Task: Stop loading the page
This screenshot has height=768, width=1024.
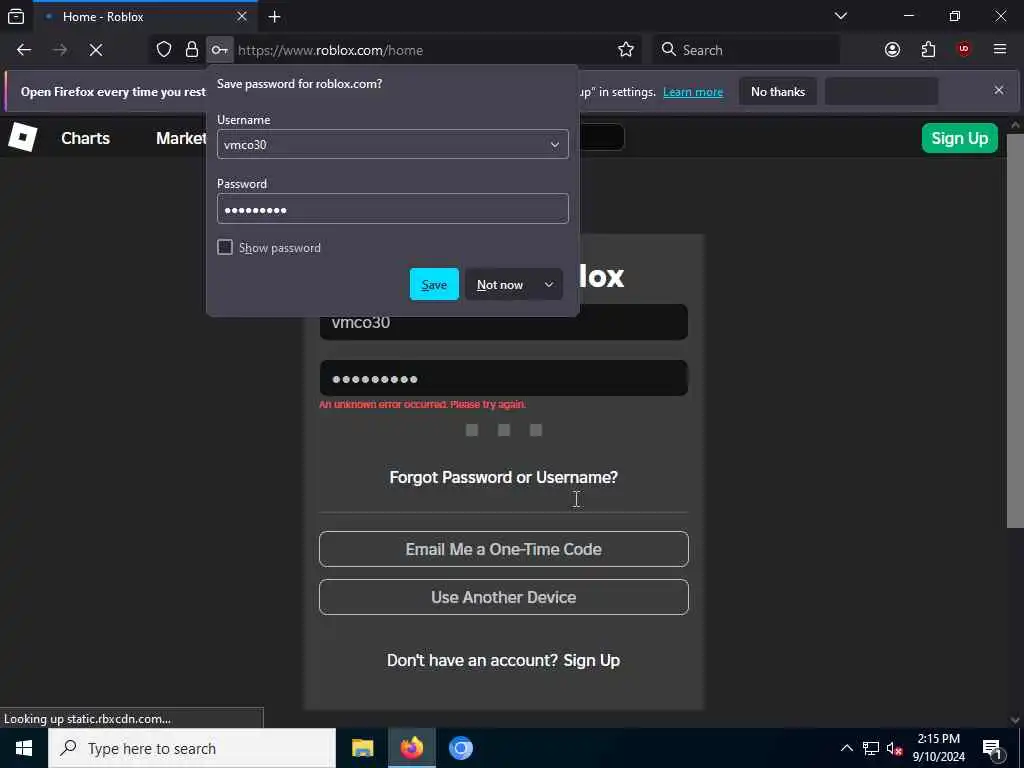Action: (95, 50)
